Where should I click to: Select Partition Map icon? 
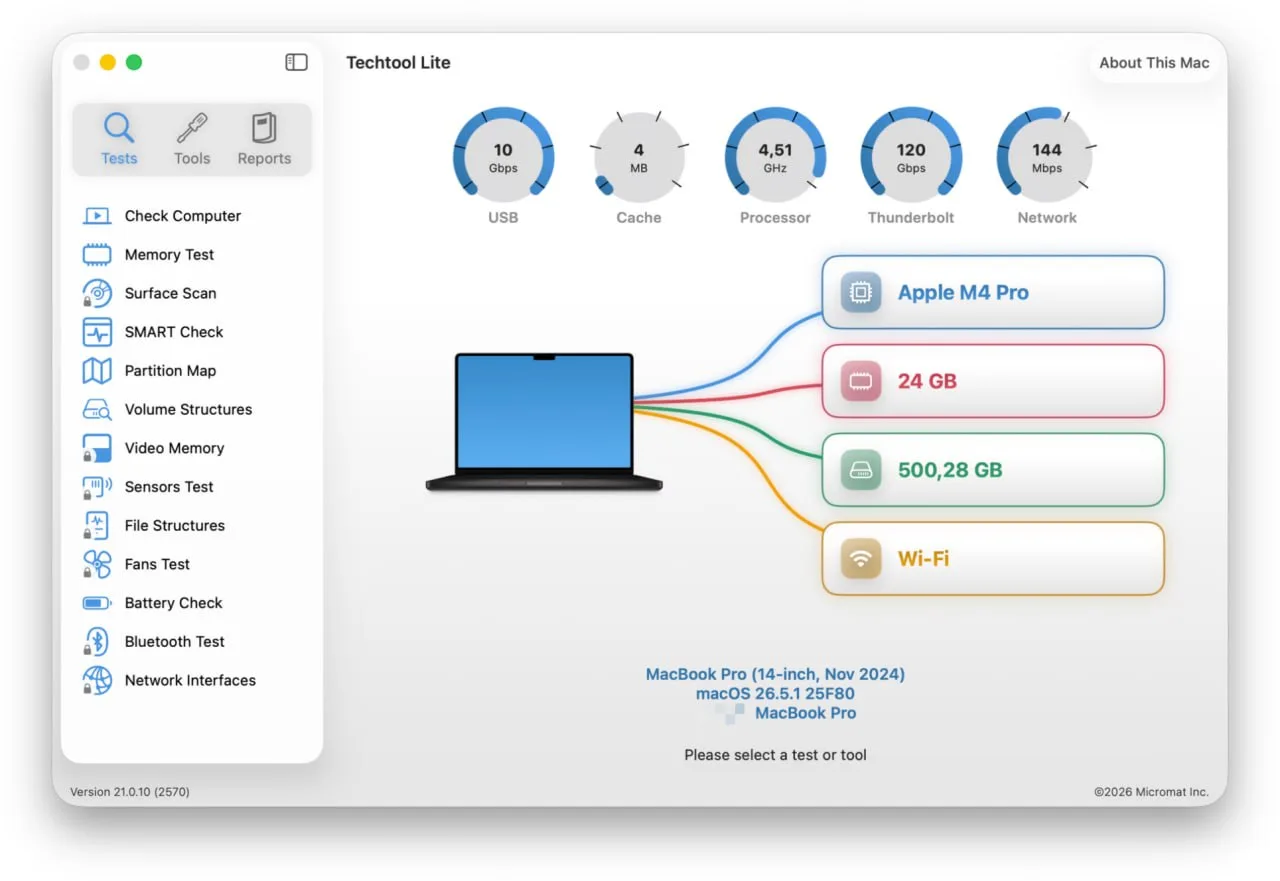pyautogui.click(x=97, y=371)
